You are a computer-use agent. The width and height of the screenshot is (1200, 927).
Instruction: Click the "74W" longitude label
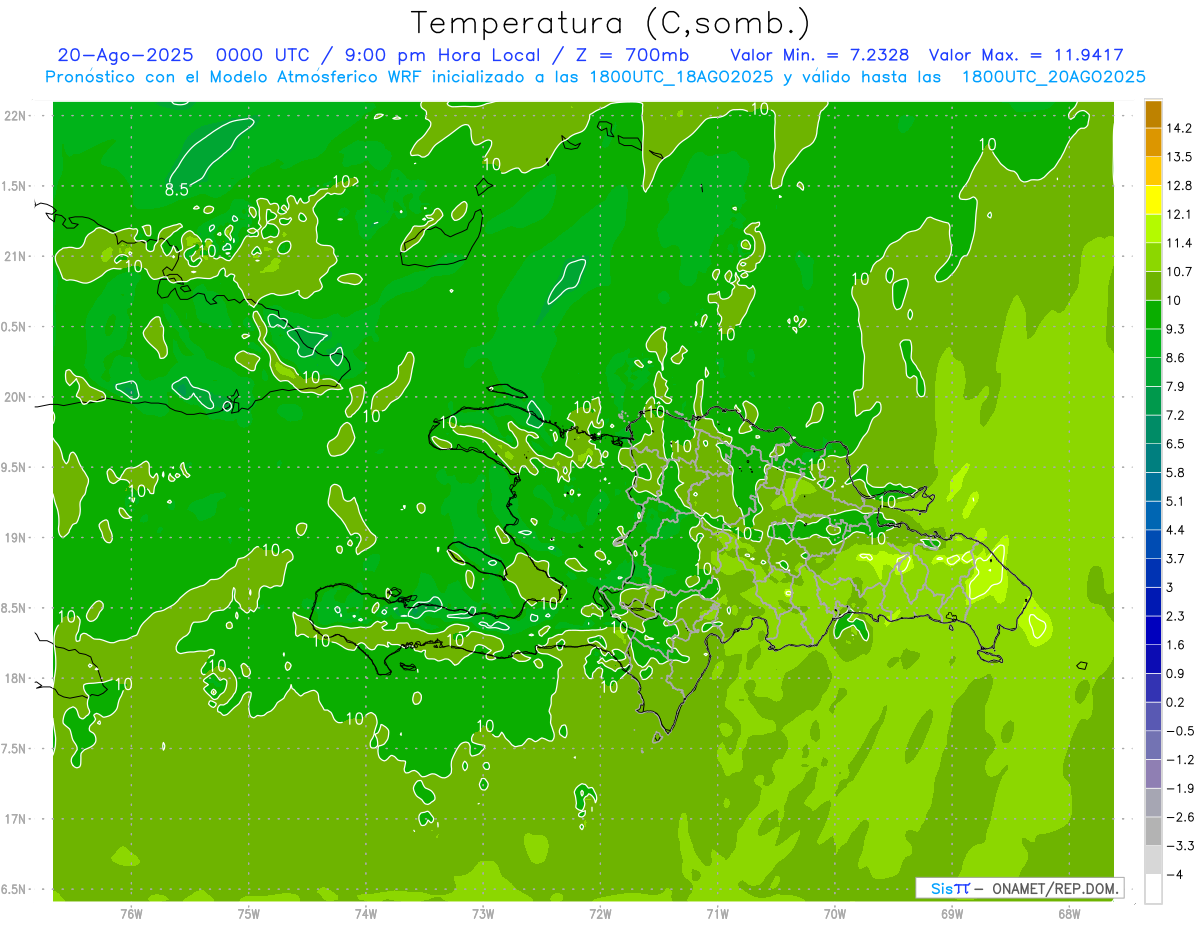pos(365,913)
